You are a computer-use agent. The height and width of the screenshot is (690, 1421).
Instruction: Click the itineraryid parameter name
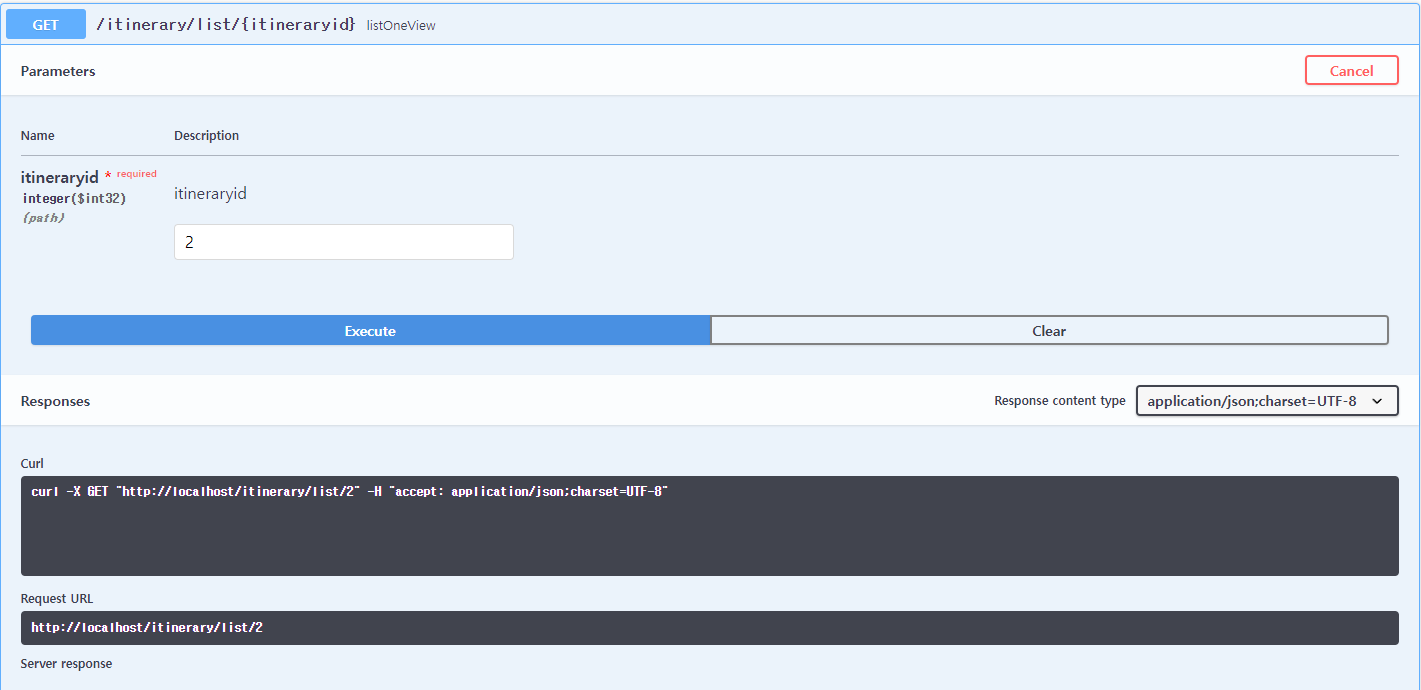[59, 177]
